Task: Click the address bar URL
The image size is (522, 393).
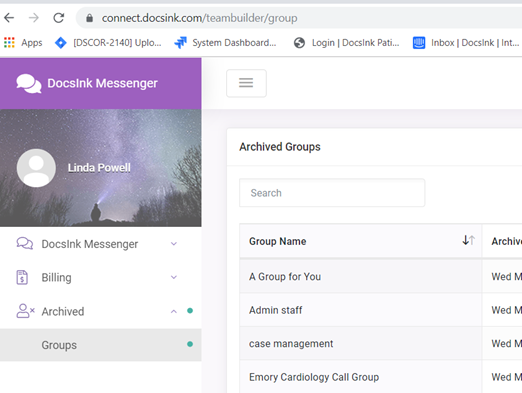Action: 199,18
